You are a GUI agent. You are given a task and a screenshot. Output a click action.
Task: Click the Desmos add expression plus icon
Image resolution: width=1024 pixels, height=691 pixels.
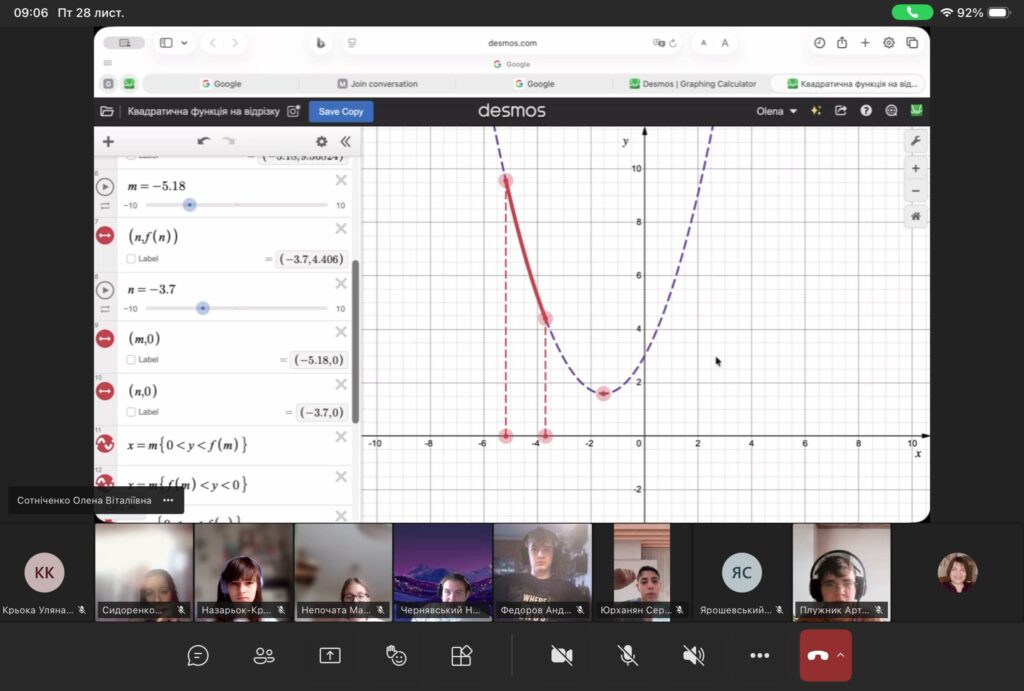click(x=108, y=142)
